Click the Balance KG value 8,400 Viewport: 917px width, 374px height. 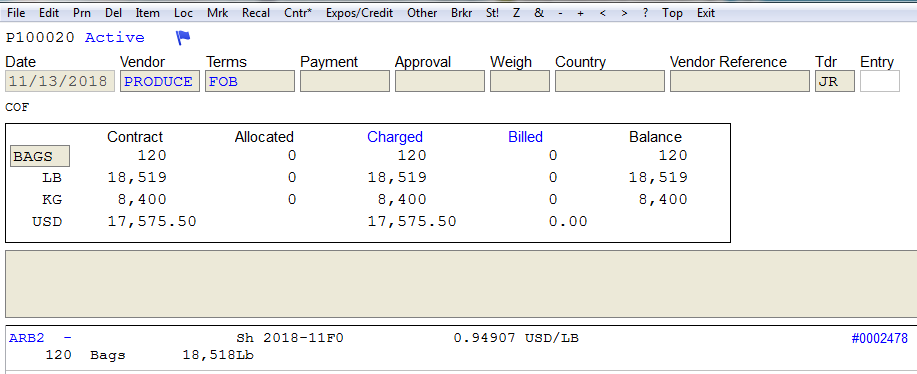point(663,199)
